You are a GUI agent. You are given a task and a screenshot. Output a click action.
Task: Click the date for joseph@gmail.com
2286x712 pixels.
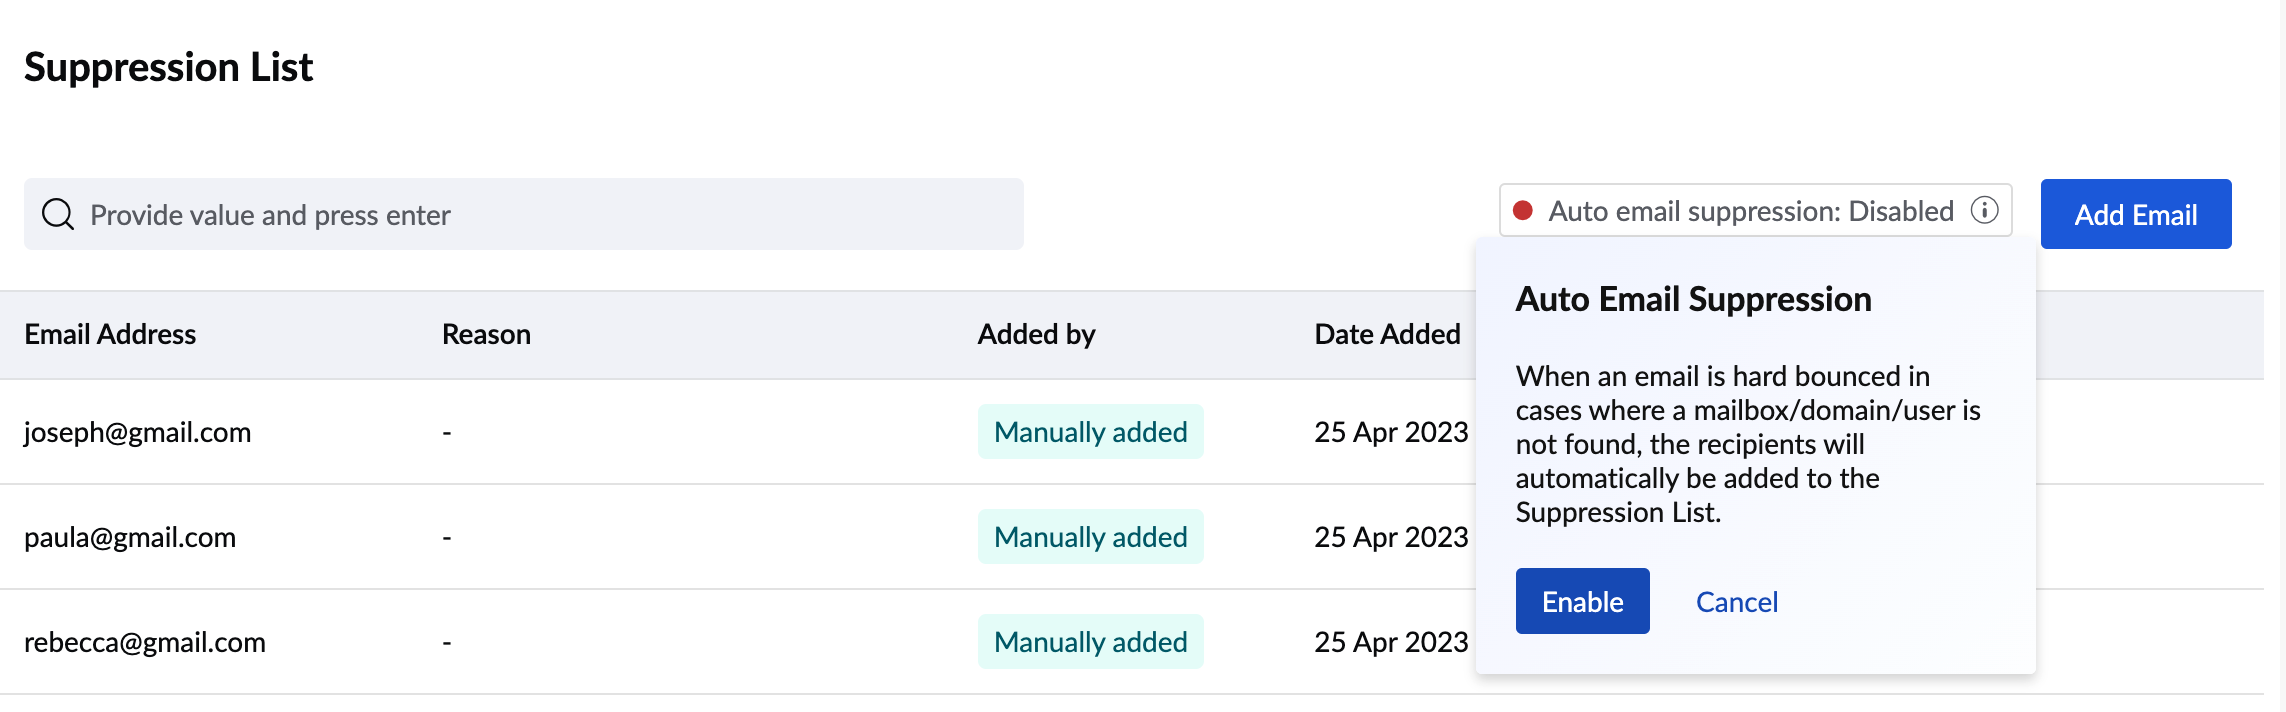1390,432
